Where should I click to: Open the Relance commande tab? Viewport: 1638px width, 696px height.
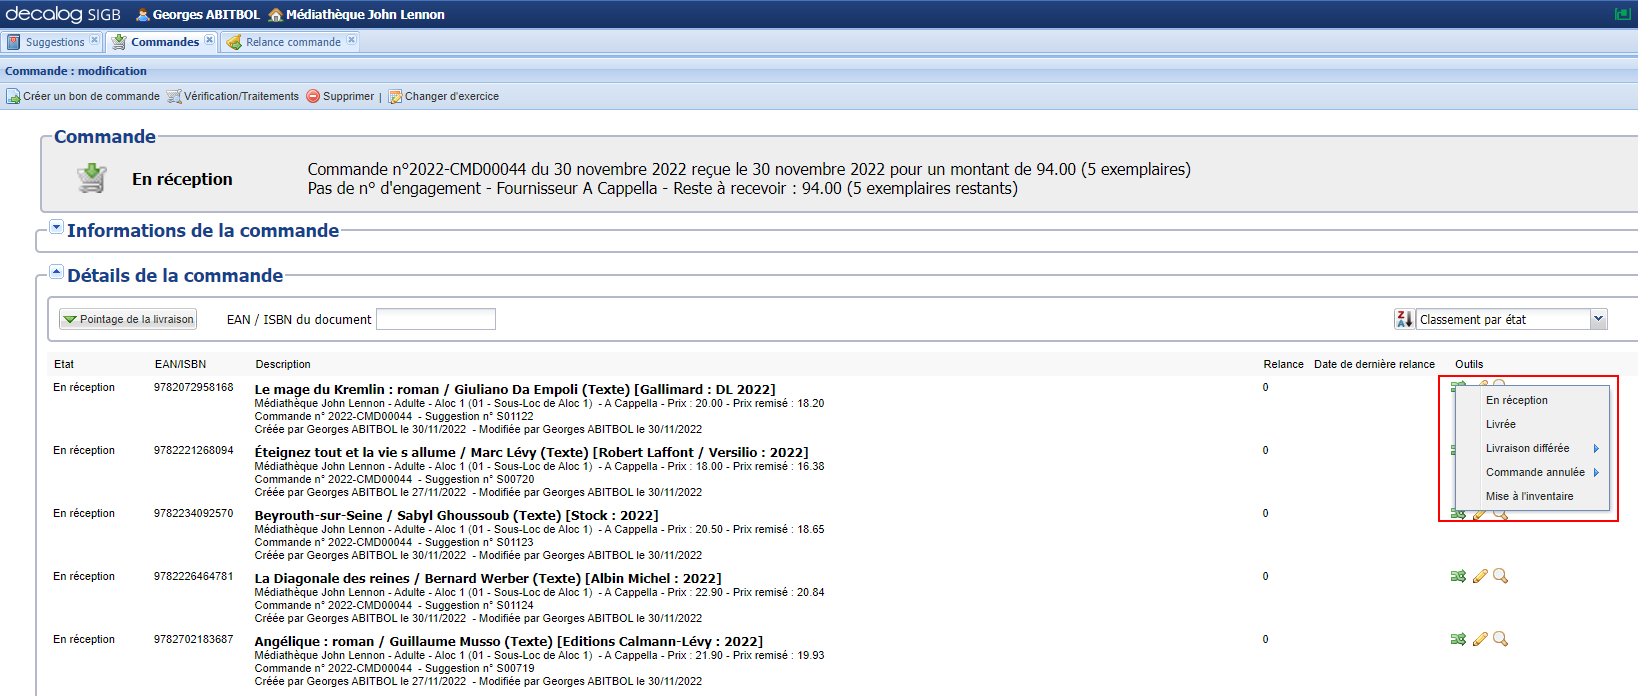(293, 42)
